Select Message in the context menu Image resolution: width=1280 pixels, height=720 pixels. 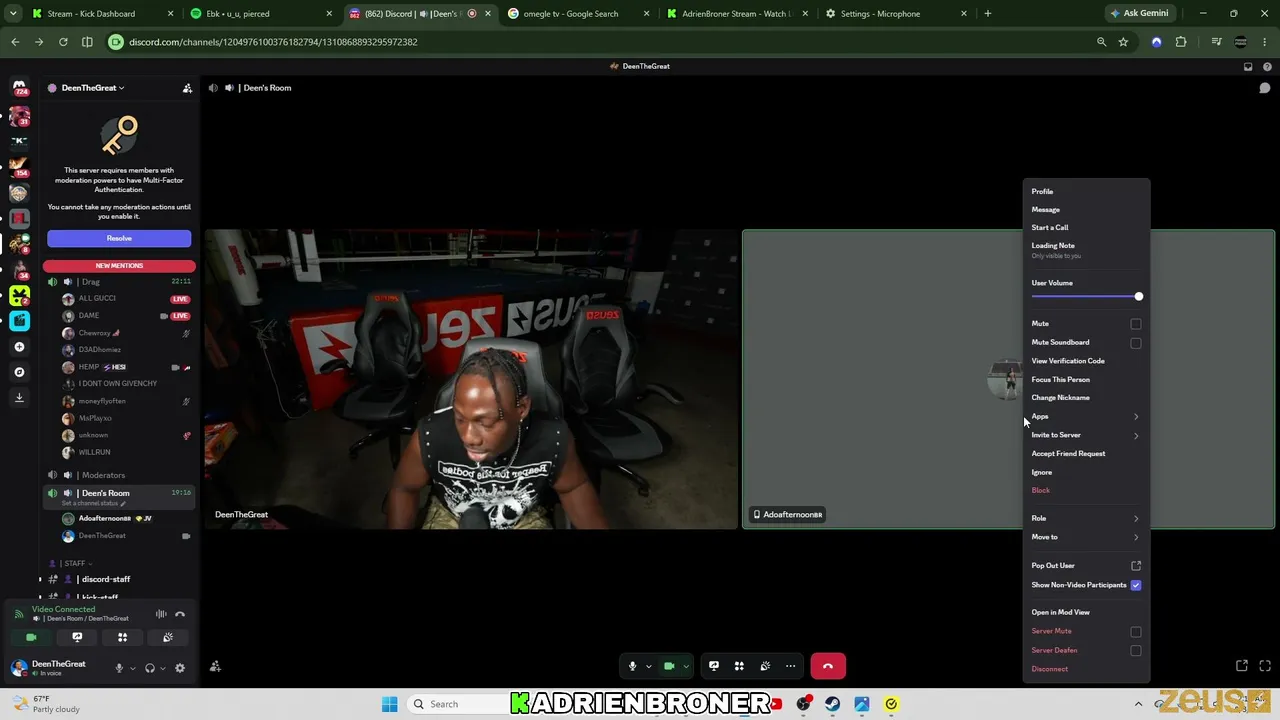coord(1086,210)
